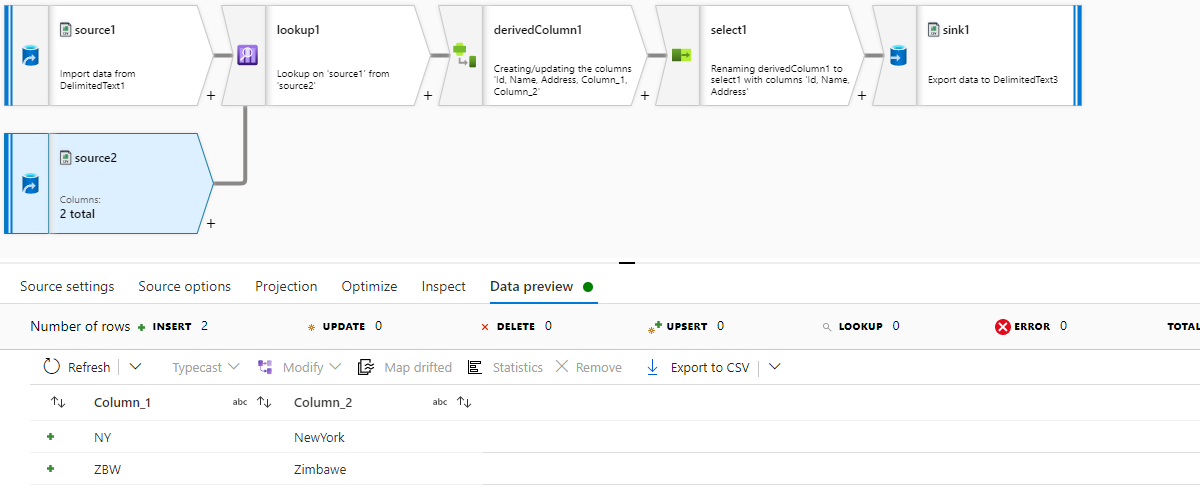Select the select1 transformation icon
1200x502 pixels.
(x=681, y=56)
